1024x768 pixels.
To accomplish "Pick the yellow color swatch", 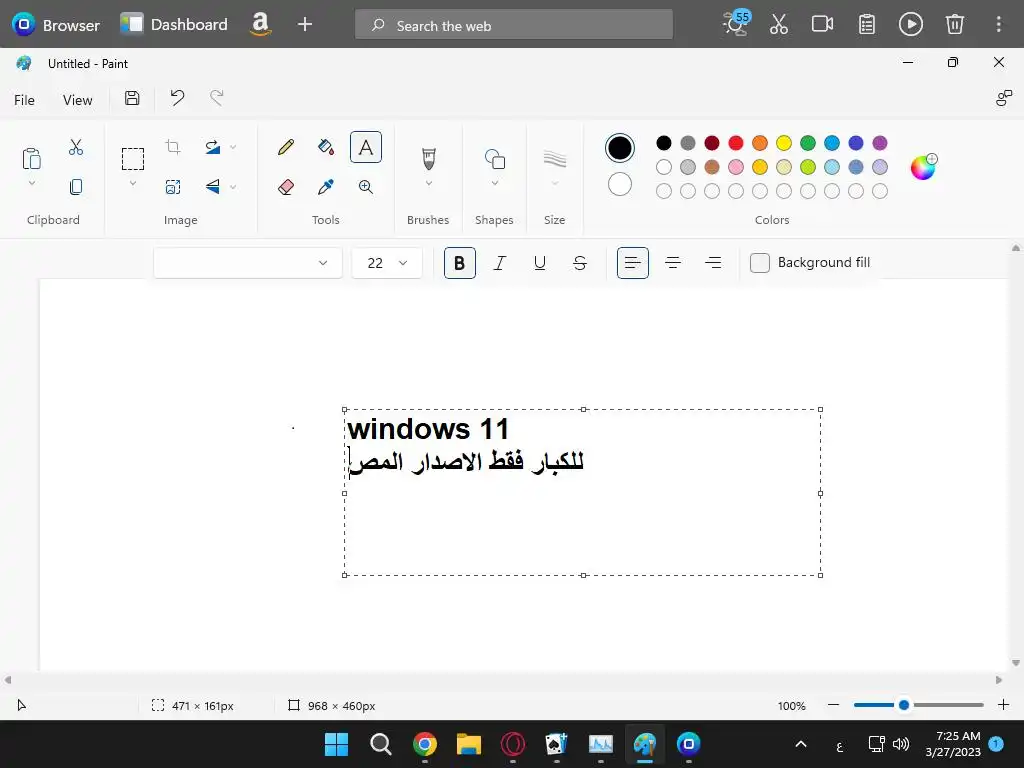I will (x=784, y=143).
